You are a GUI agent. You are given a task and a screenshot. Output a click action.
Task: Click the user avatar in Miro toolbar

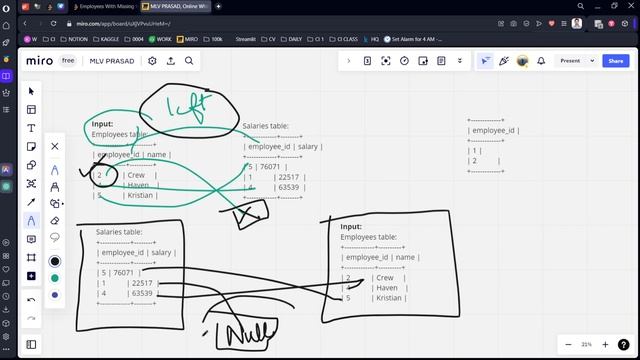(x=522, y=61)
